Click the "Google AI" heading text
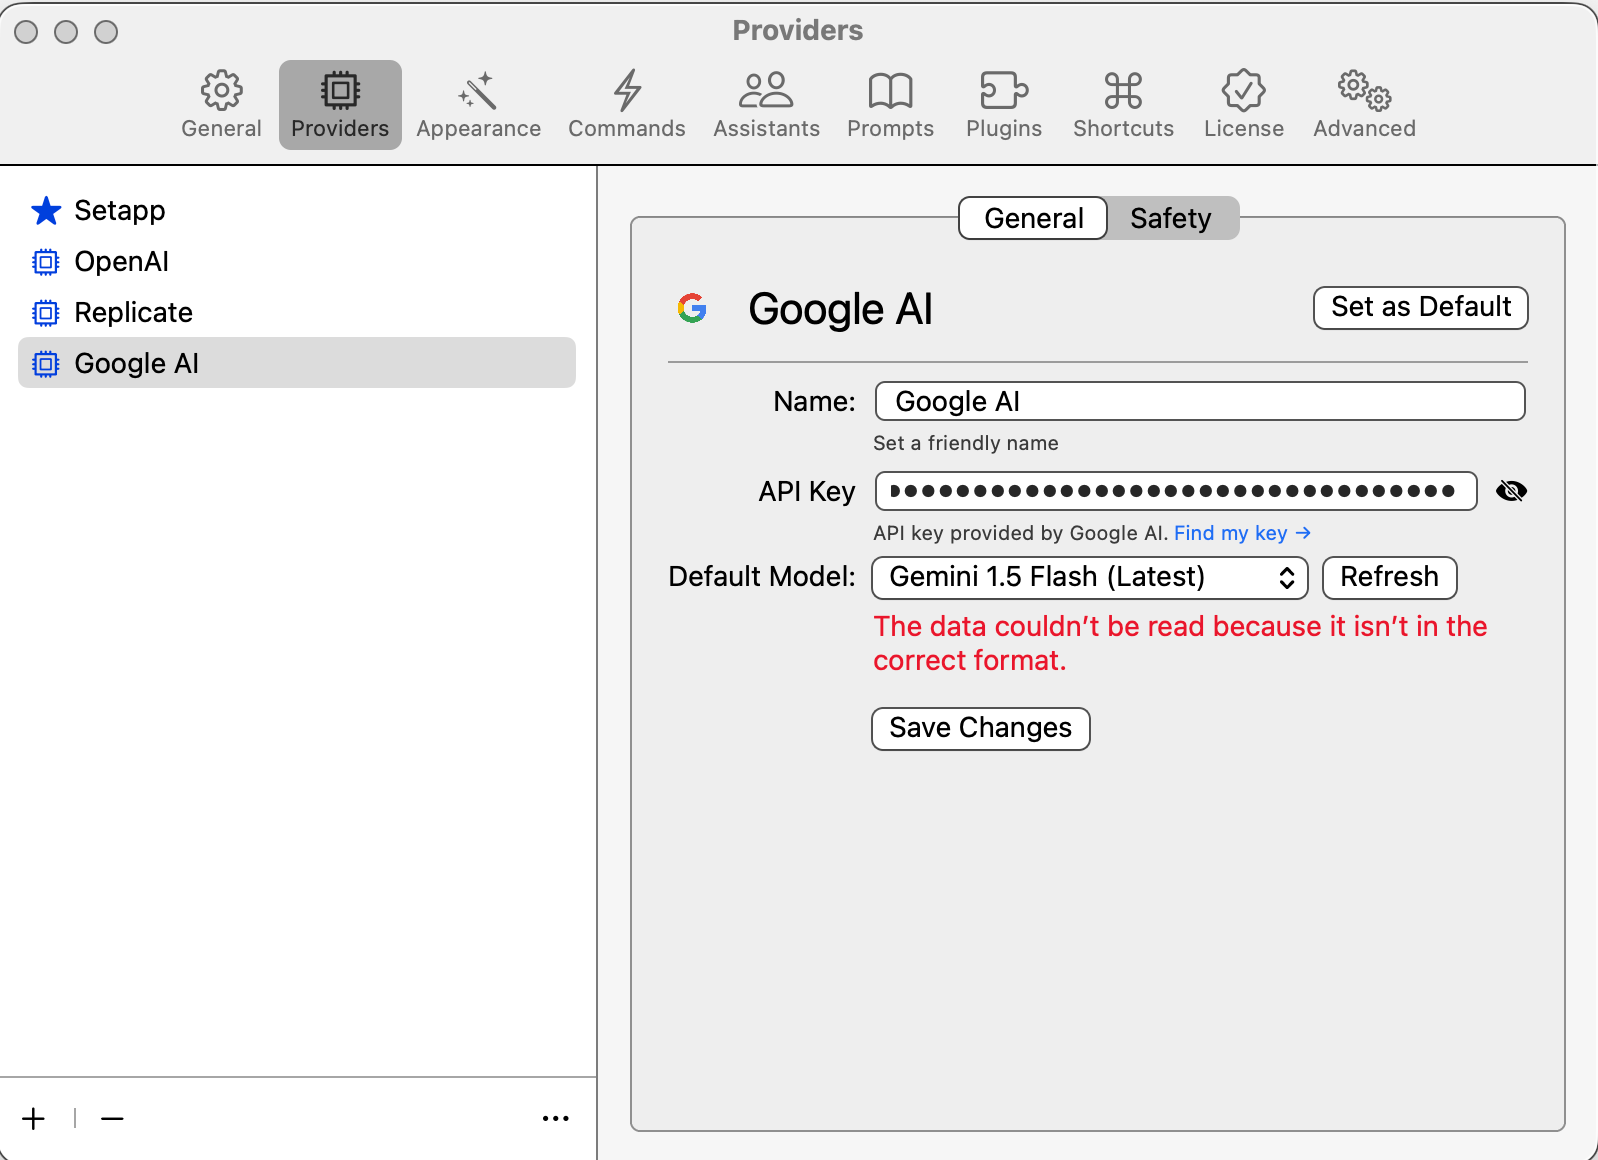 pyautogui.click(x=840, y=309)
